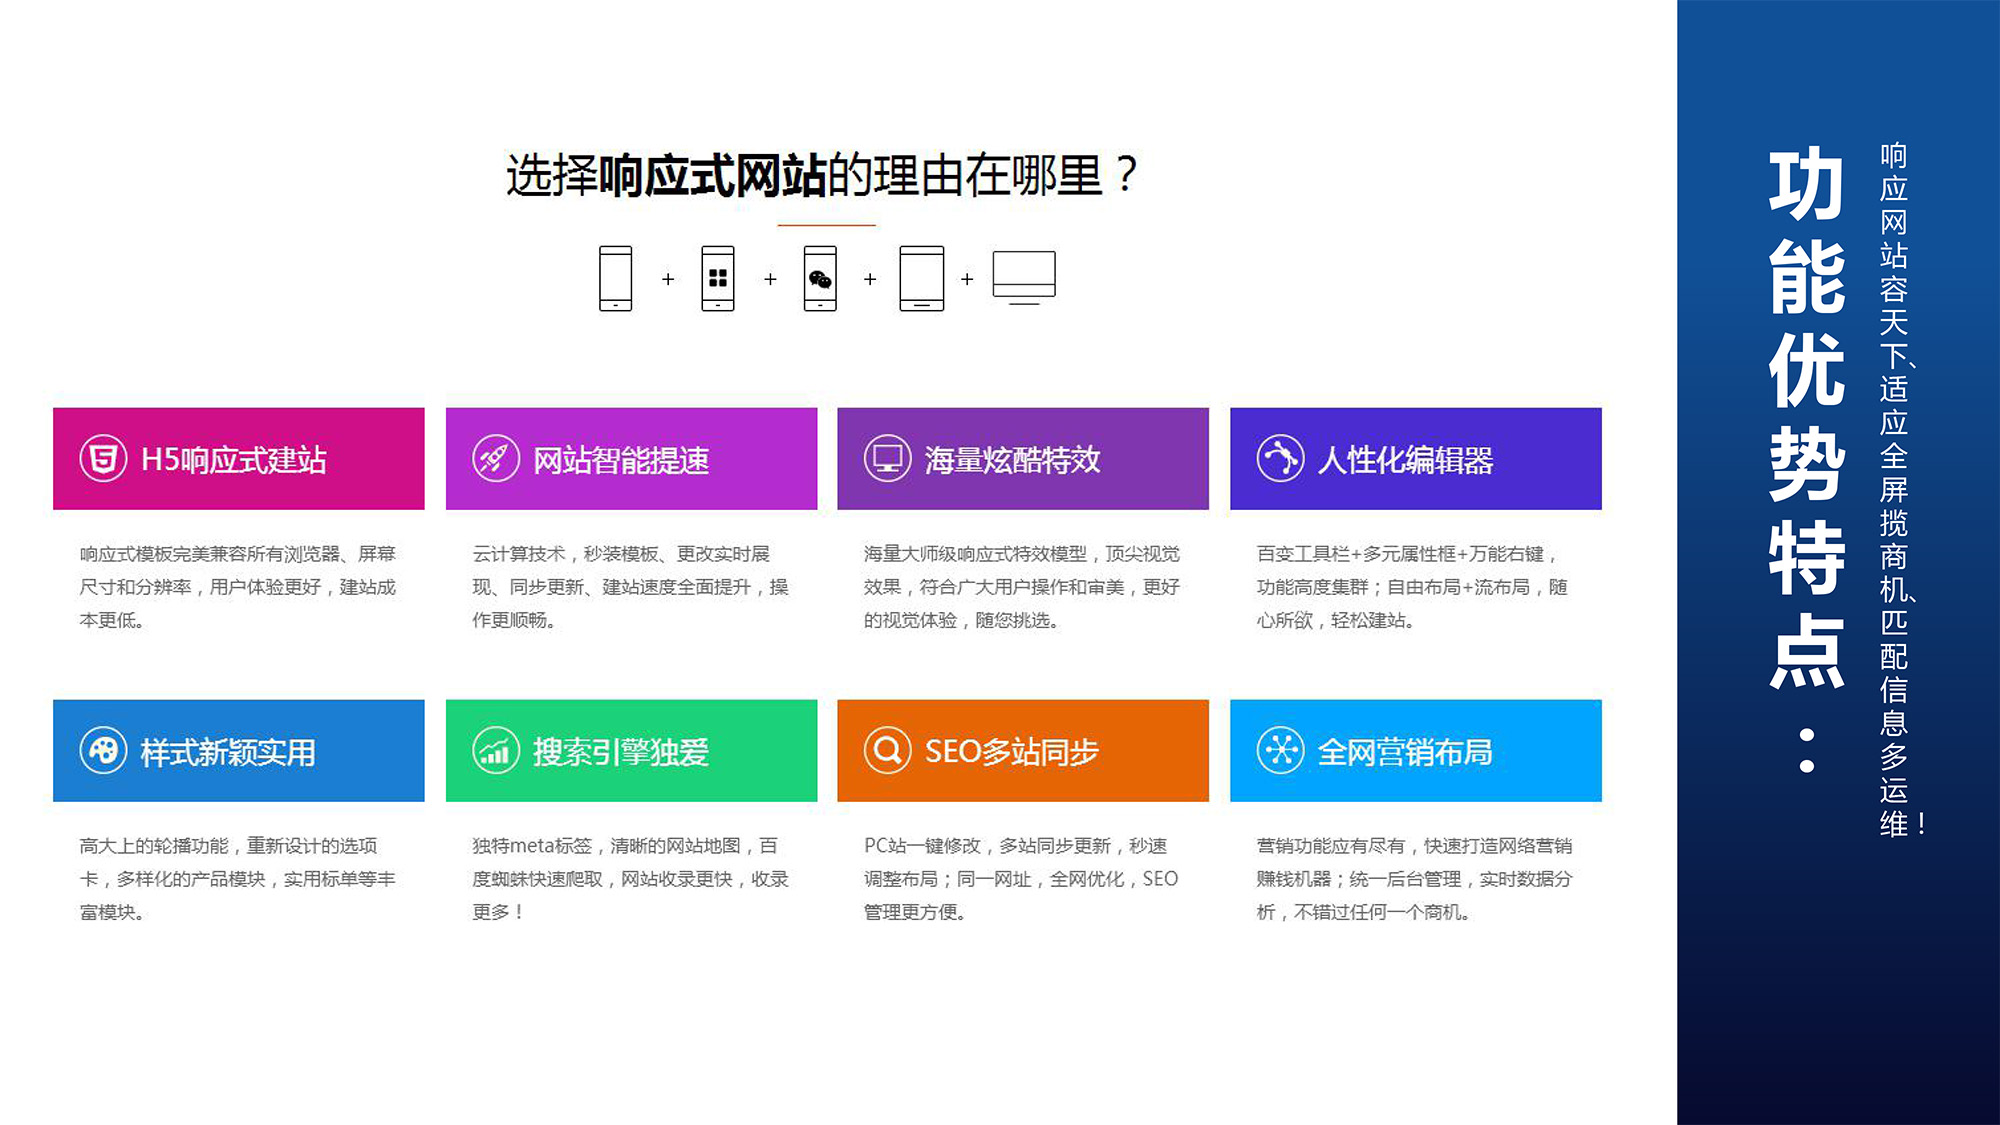Click the desktop monitor device icon
Viewport: 2000px width, 1125px height.
point(1024,277)
